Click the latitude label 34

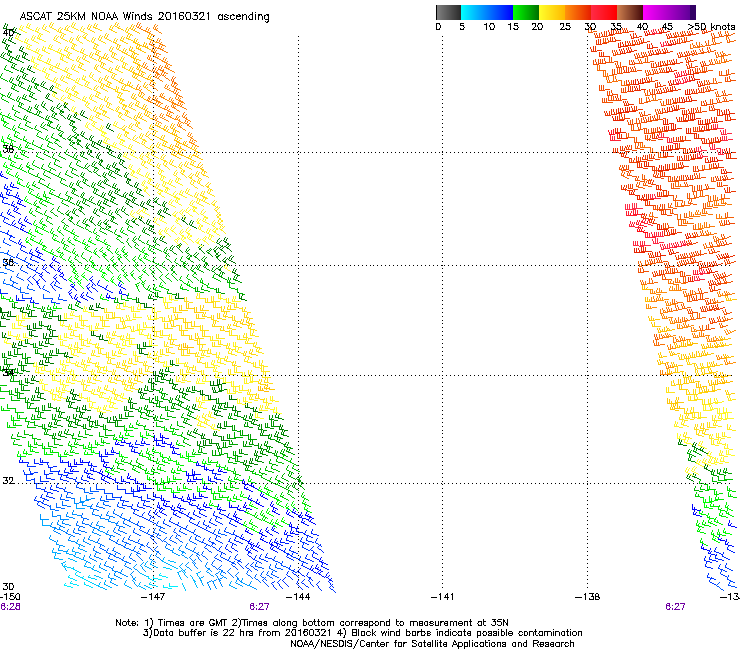pyautogui.click(x=8, y=372)
